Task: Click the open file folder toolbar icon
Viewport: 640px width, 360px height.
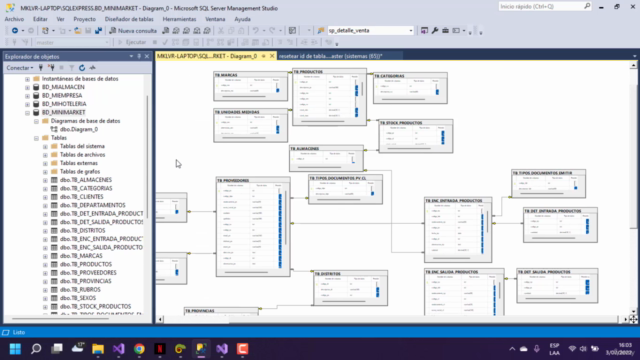Action: [x=78, y=31]
